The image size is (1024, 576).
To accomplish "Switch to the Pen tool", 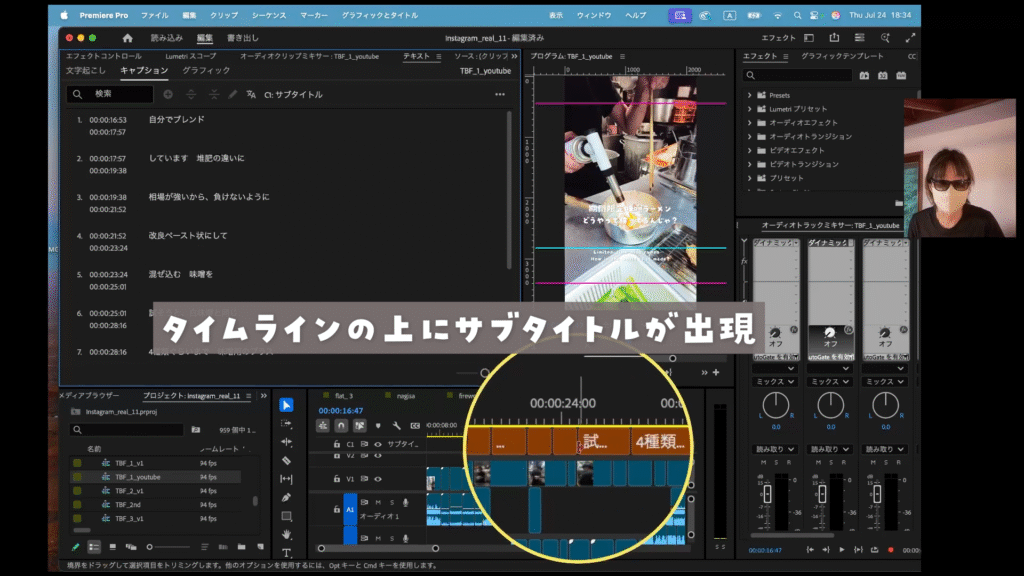I will (x=286, y=498).
